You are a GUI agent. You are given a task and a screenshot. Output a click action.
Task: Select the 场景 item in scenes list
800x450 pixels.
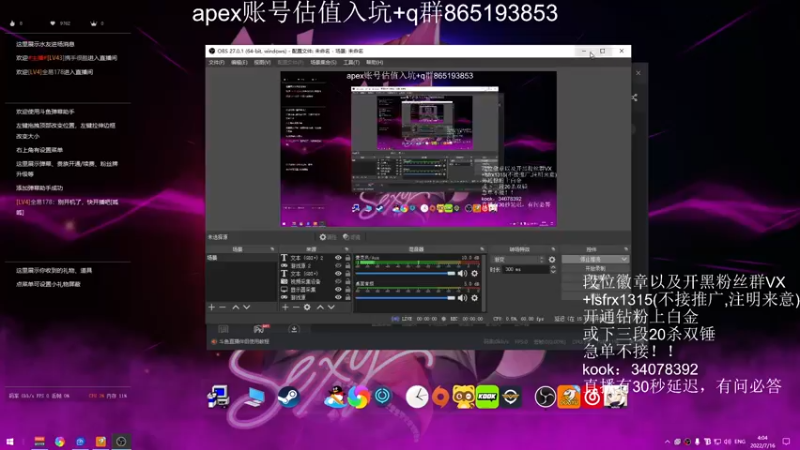coord(242,258)
